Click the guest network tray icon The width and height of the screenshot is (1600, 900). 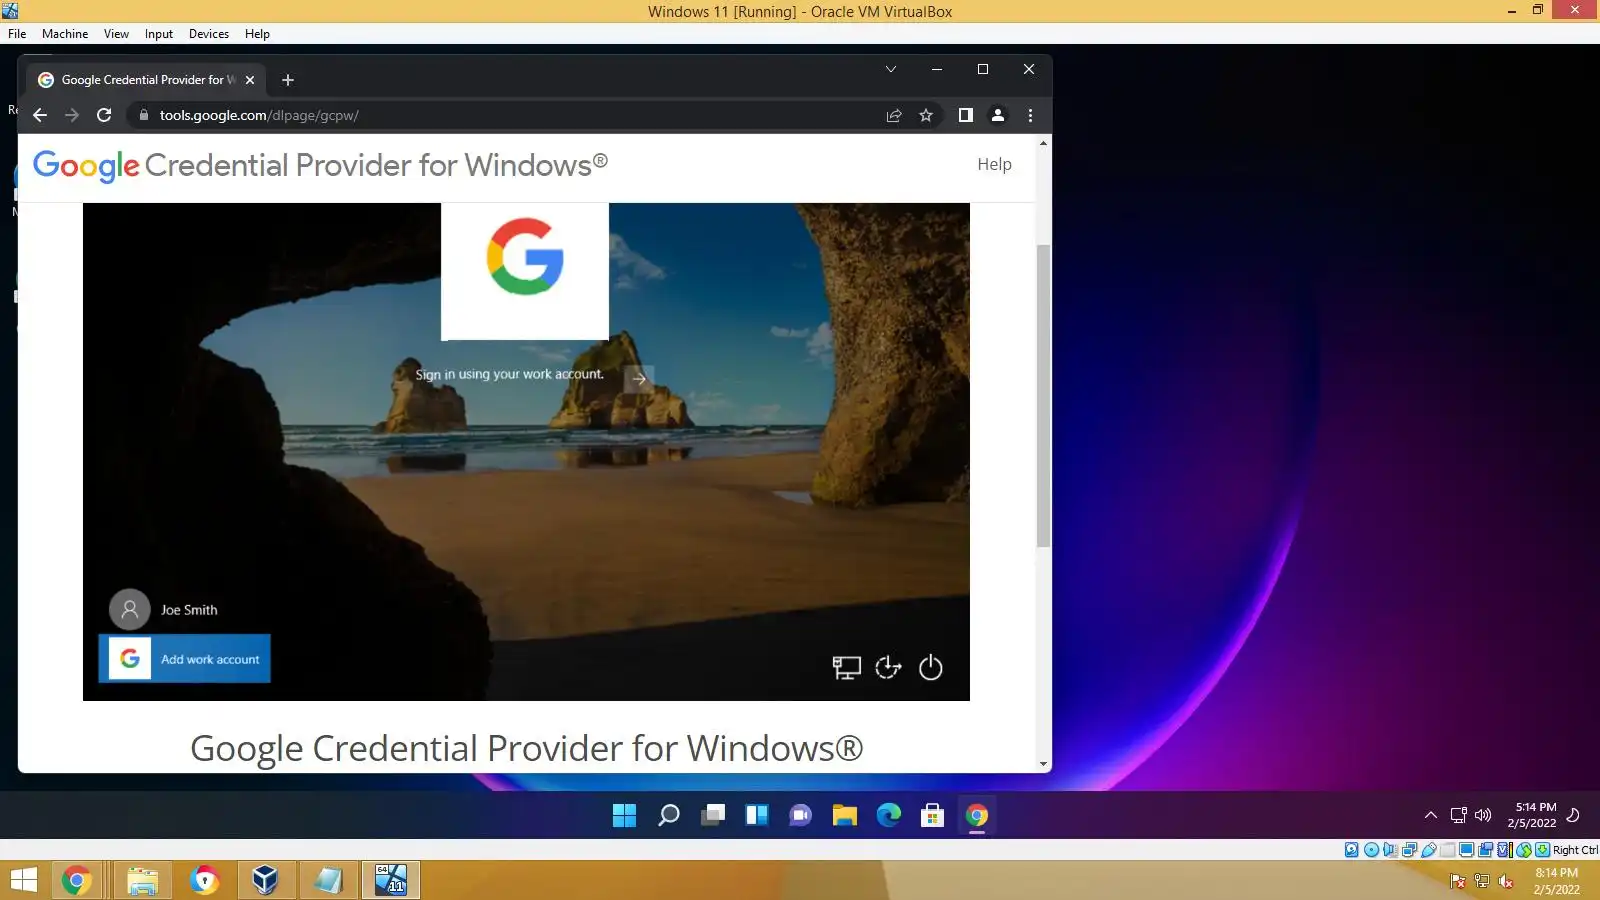[1459, 815]
